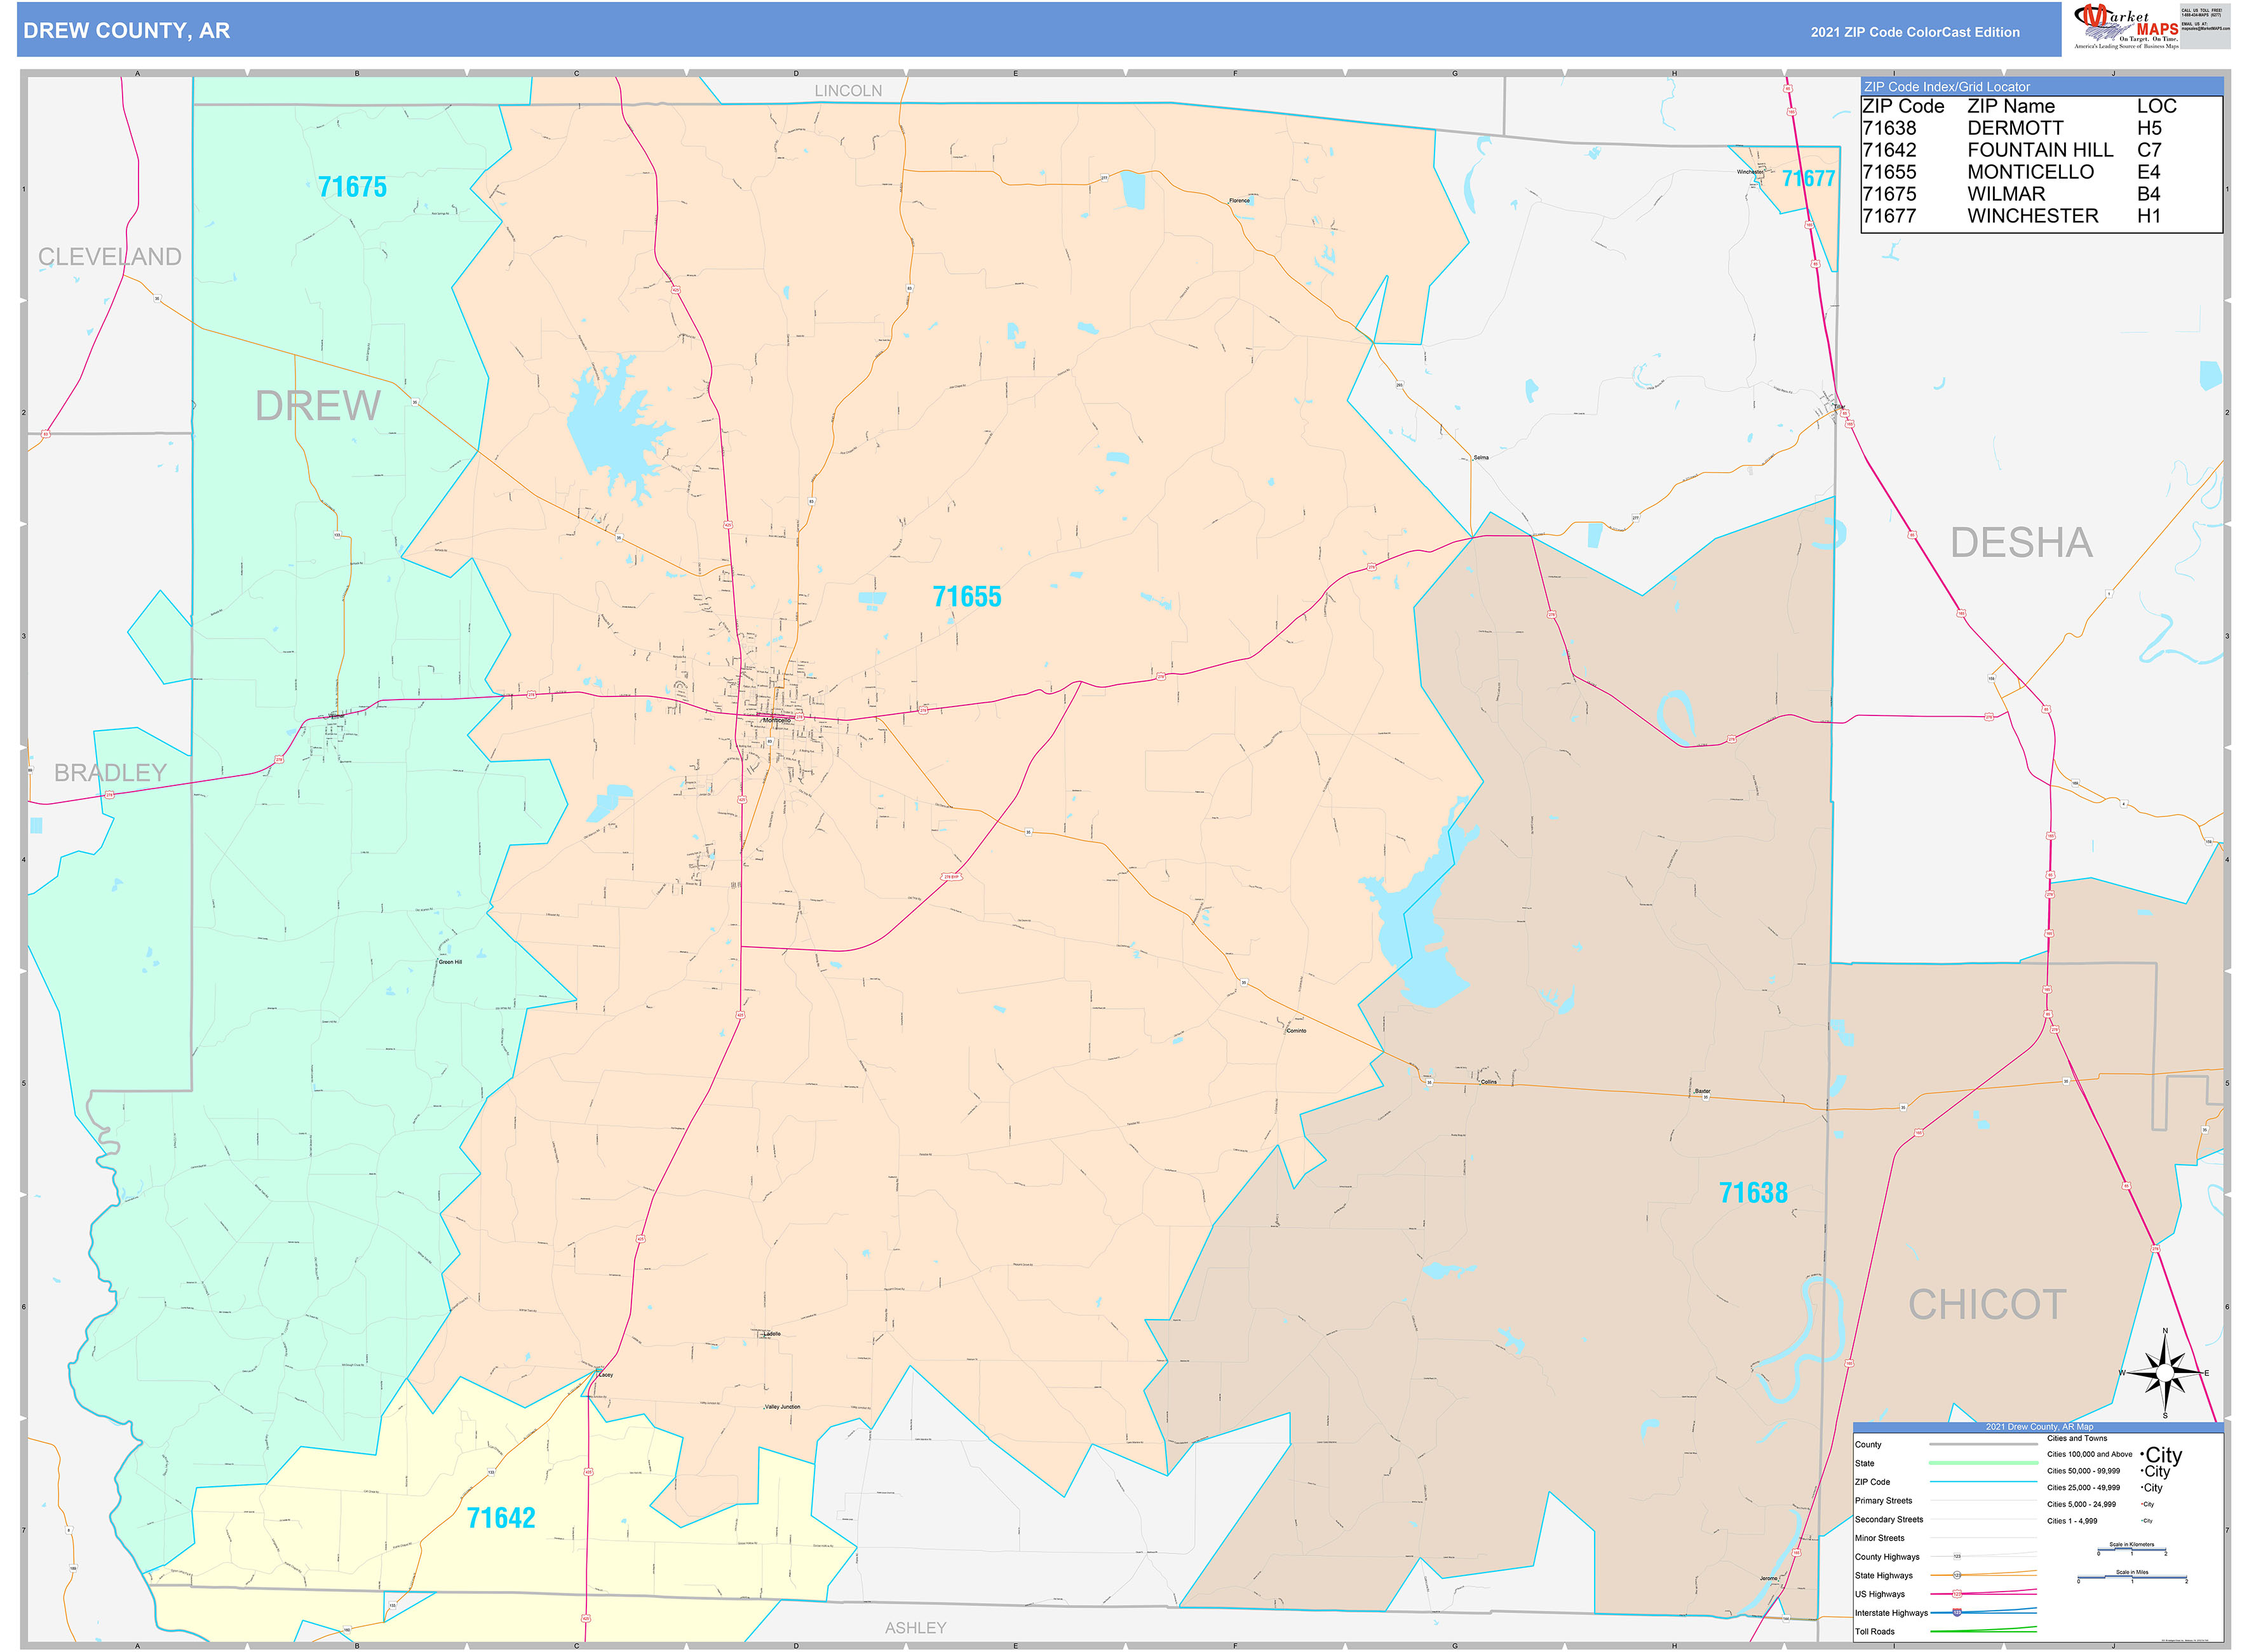Viewport: 2242px width, 1652px height.
Task: Expand the 2021 Drew County, AR Map legend header
Action: click(2040, 1427)
